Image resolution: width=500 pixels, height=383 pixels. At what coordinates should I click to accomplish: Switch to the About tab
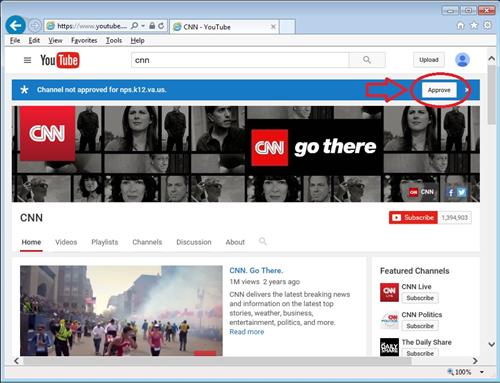[235, 242]
